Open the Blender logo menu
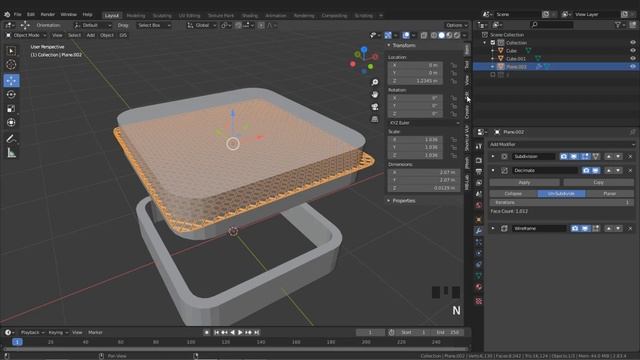This screenshot has height=360, width=640. 7,14
